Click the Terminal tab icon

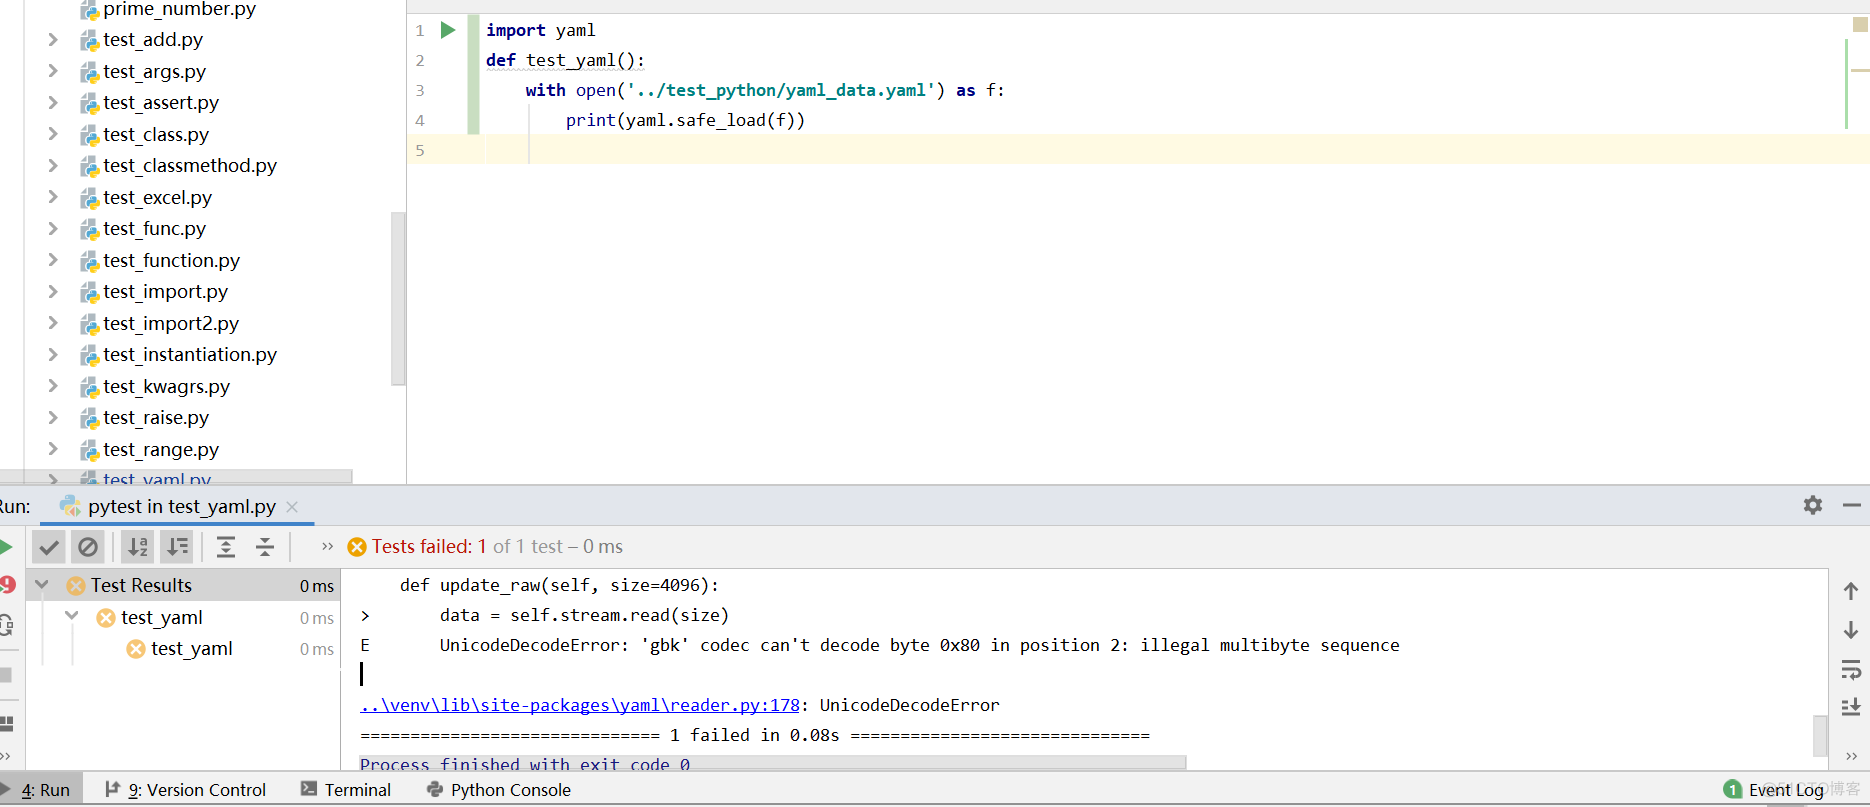tap(309, 789)
